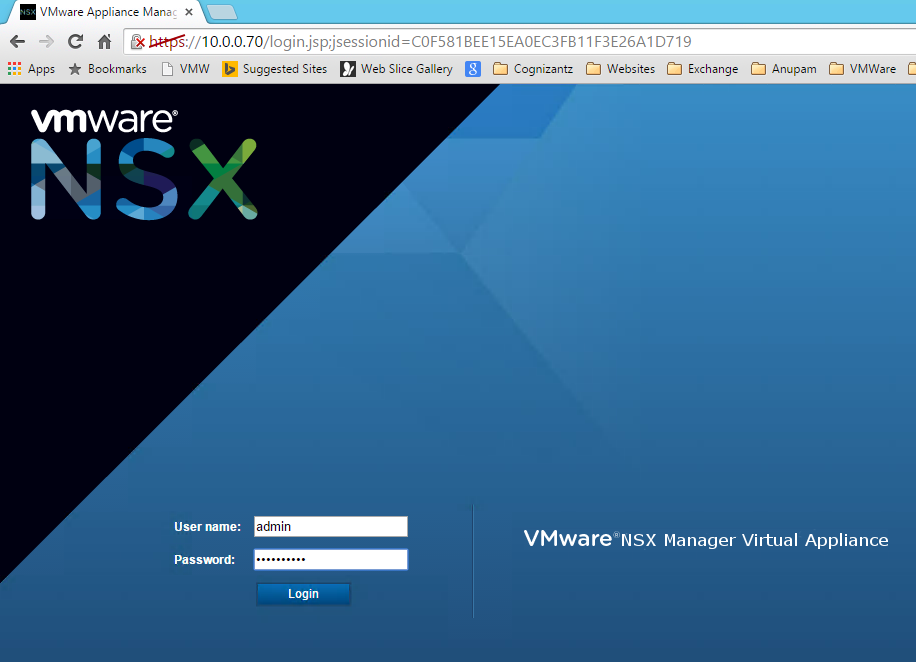
Task: Click the Forward navigation arrow
Action: coord(46,42)
